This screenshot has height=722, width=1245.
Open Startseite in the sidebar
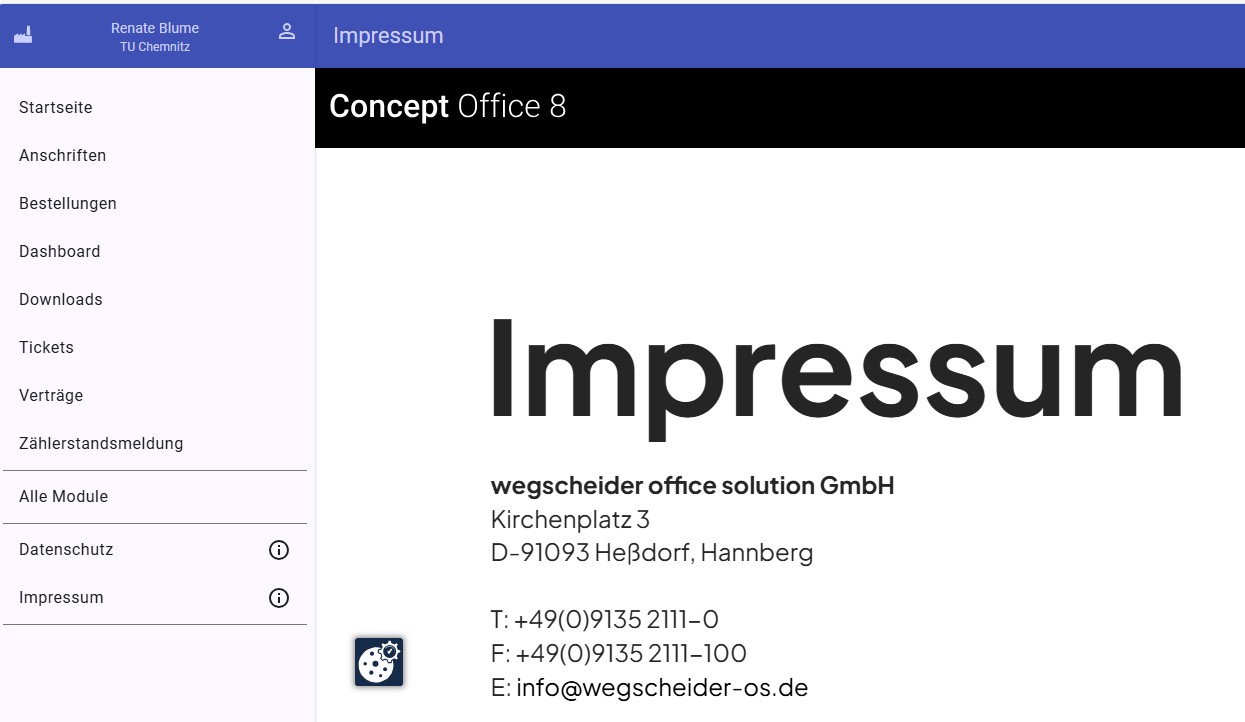click(x=155, y=108)
